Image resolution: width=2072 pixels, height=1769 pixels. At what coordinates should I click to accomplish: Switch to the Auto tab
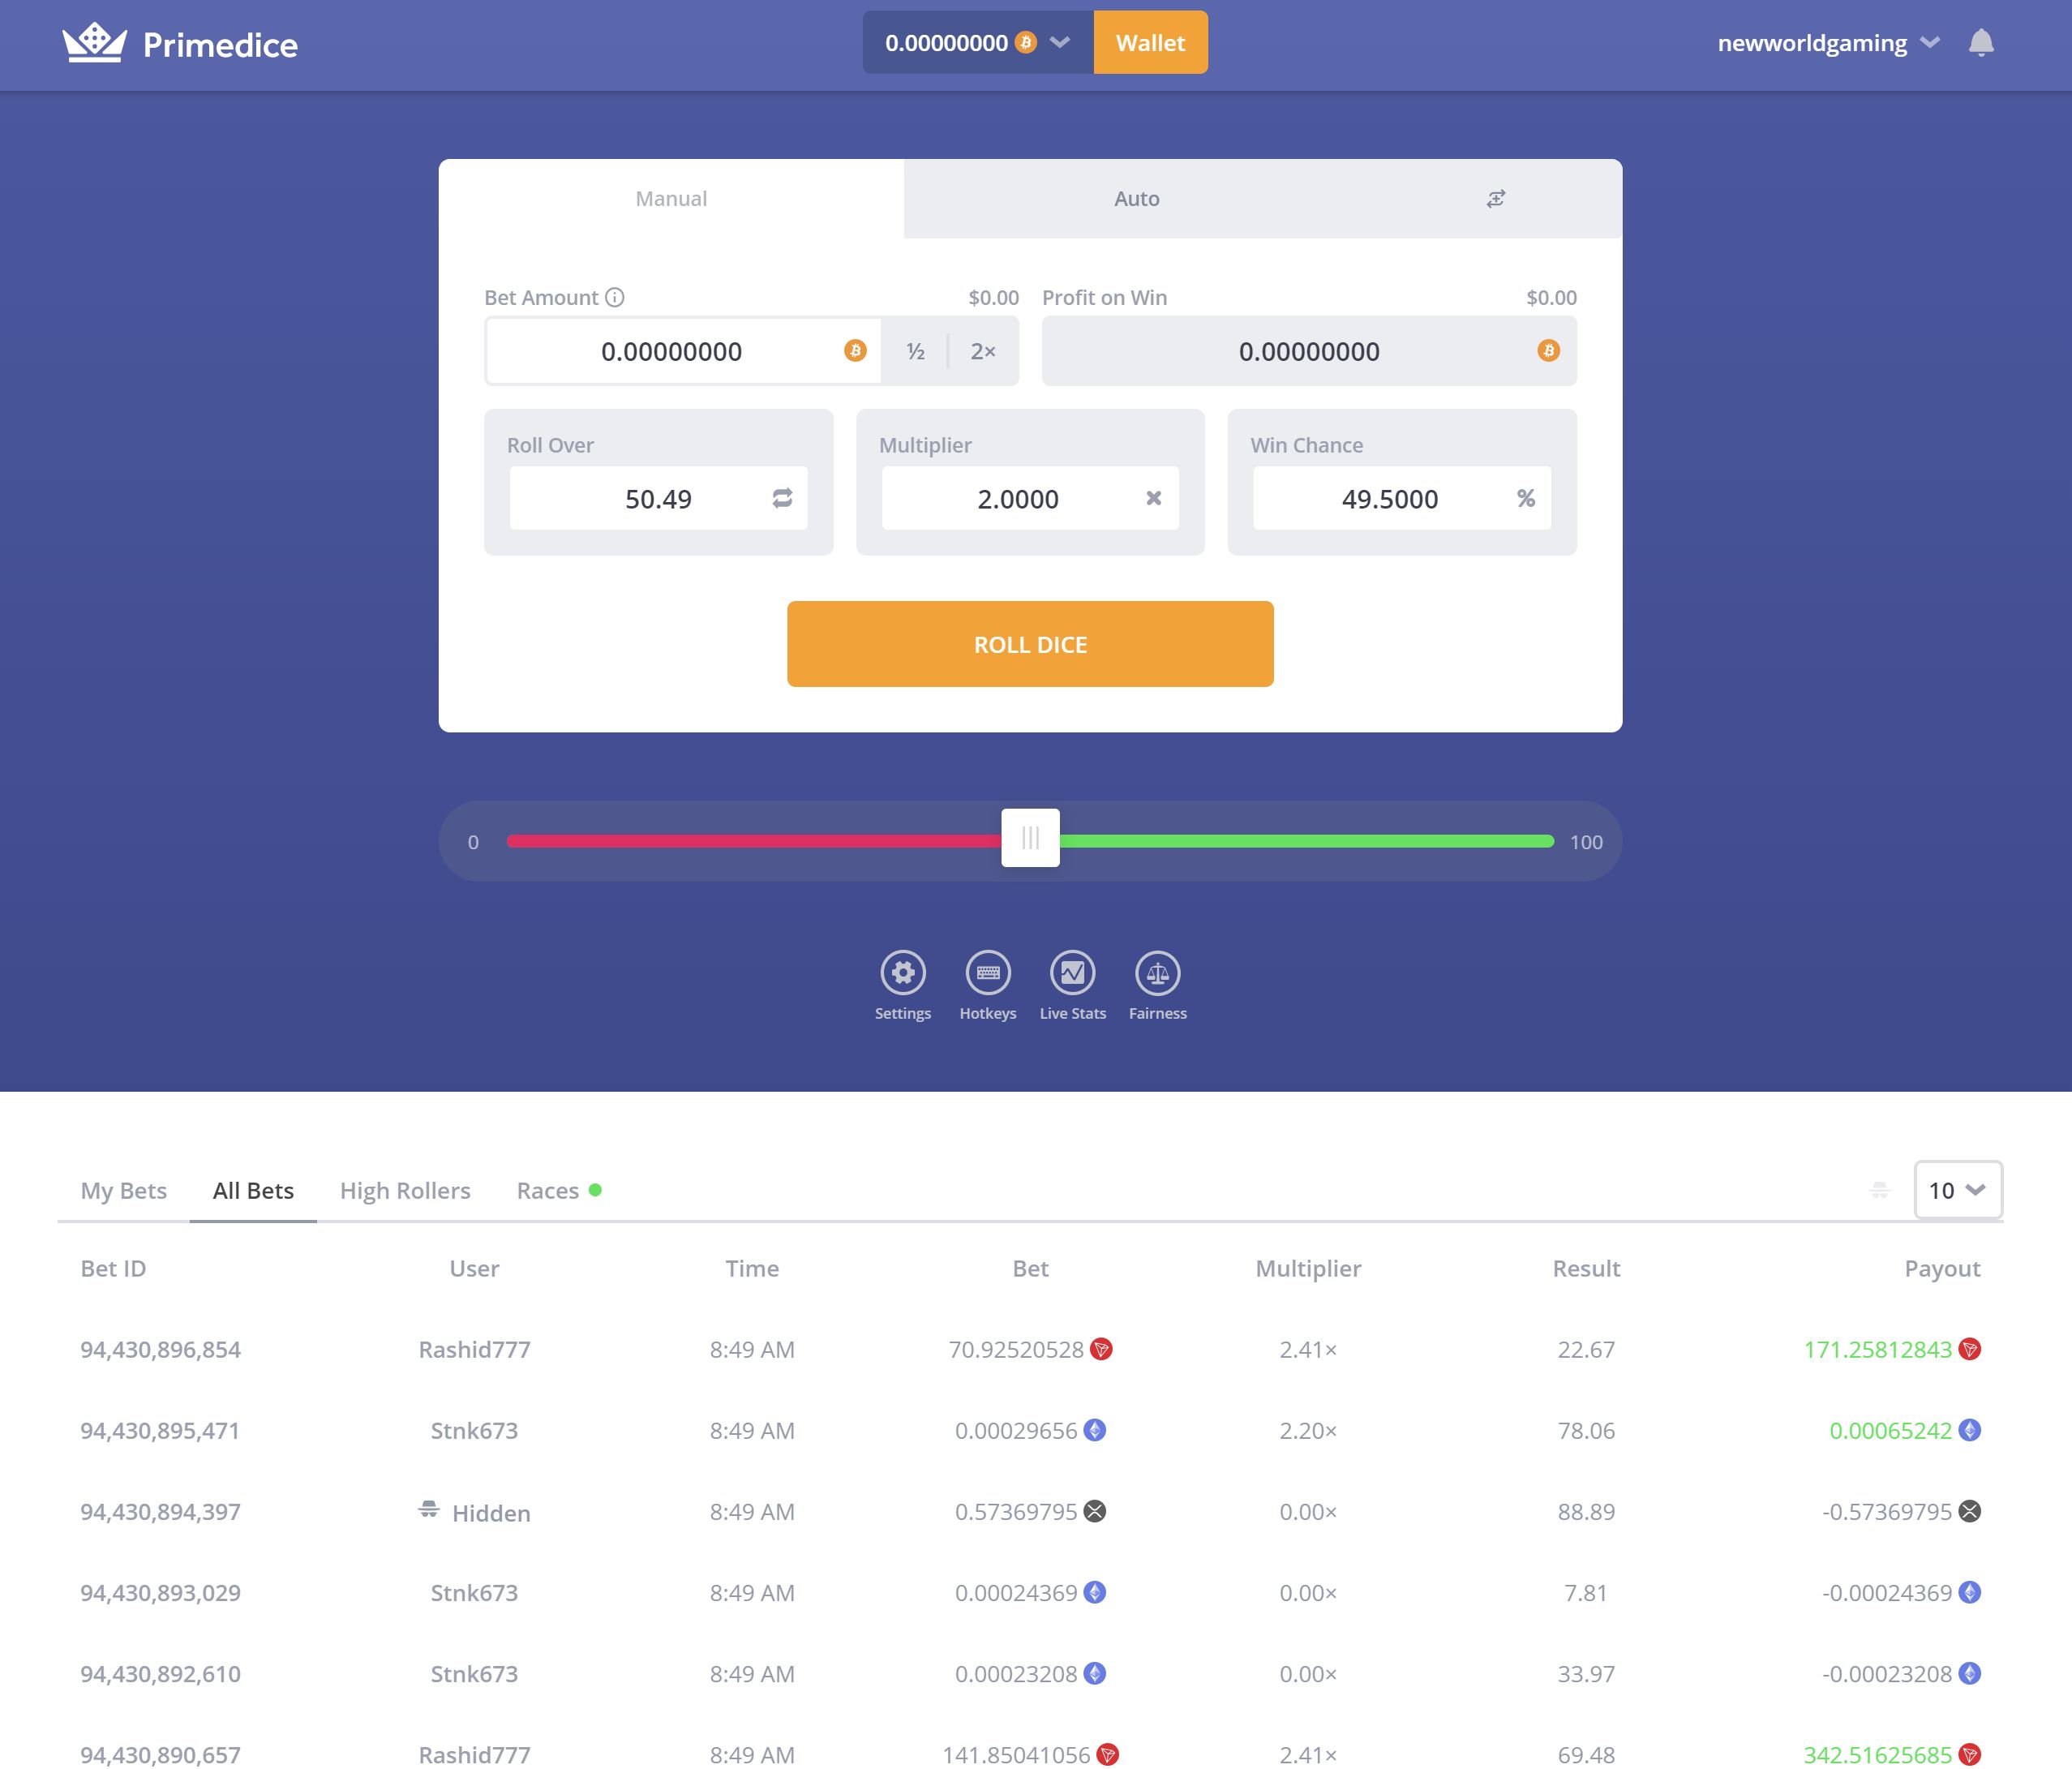tap(1137, 199)
